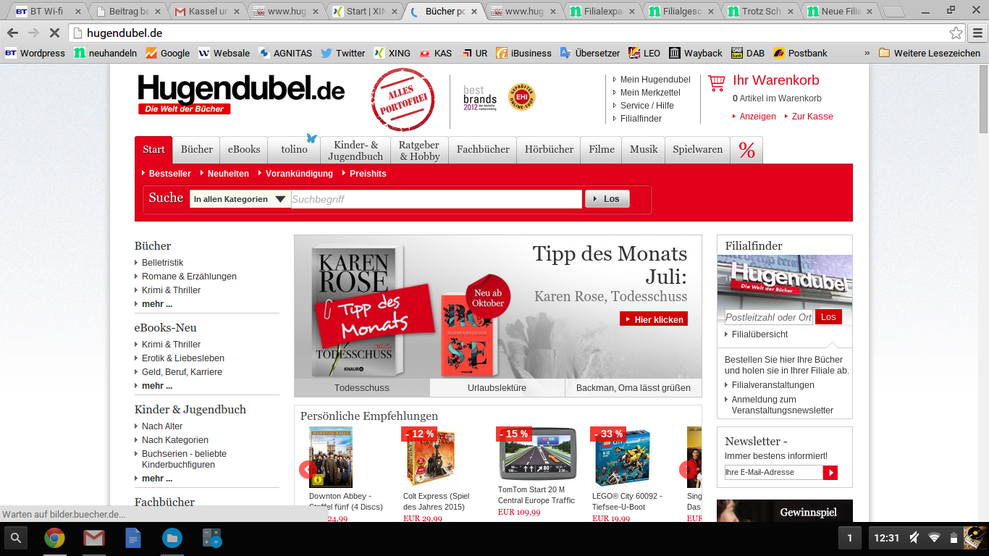Select the tolino navigation tab
989x556 pixels.
[294, 150]
